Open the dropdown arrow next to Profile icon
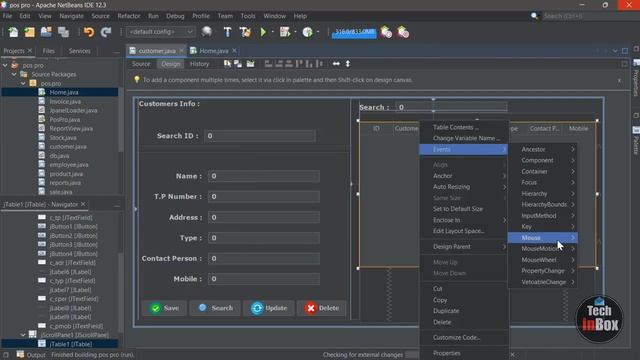Image resolution: width=640 pixels, height=360 pixels. (x=318, y=32)
